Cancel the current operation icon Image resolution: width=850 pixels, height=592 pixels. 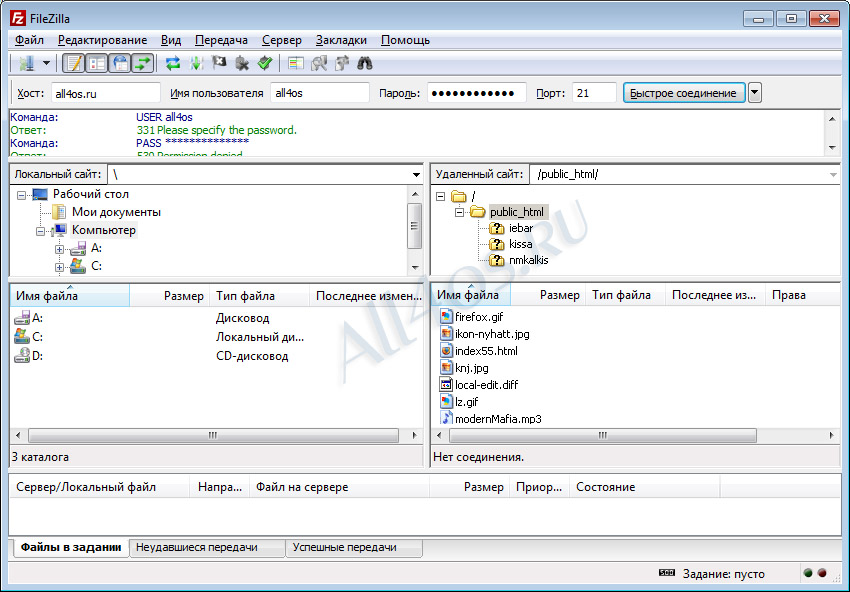pyautogui.click(x=219, y=63)
